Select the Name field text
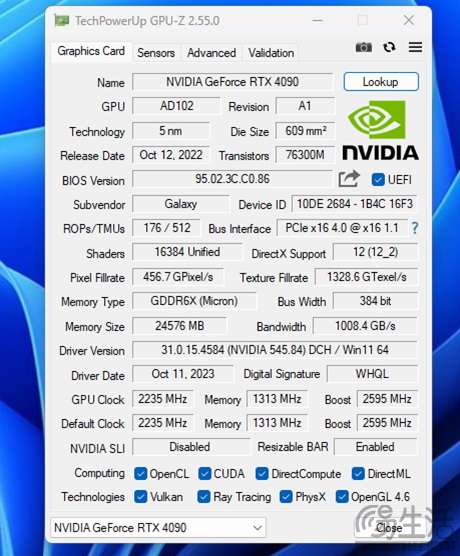The height and width of the screenshot is (556, 460). (232, 82)
